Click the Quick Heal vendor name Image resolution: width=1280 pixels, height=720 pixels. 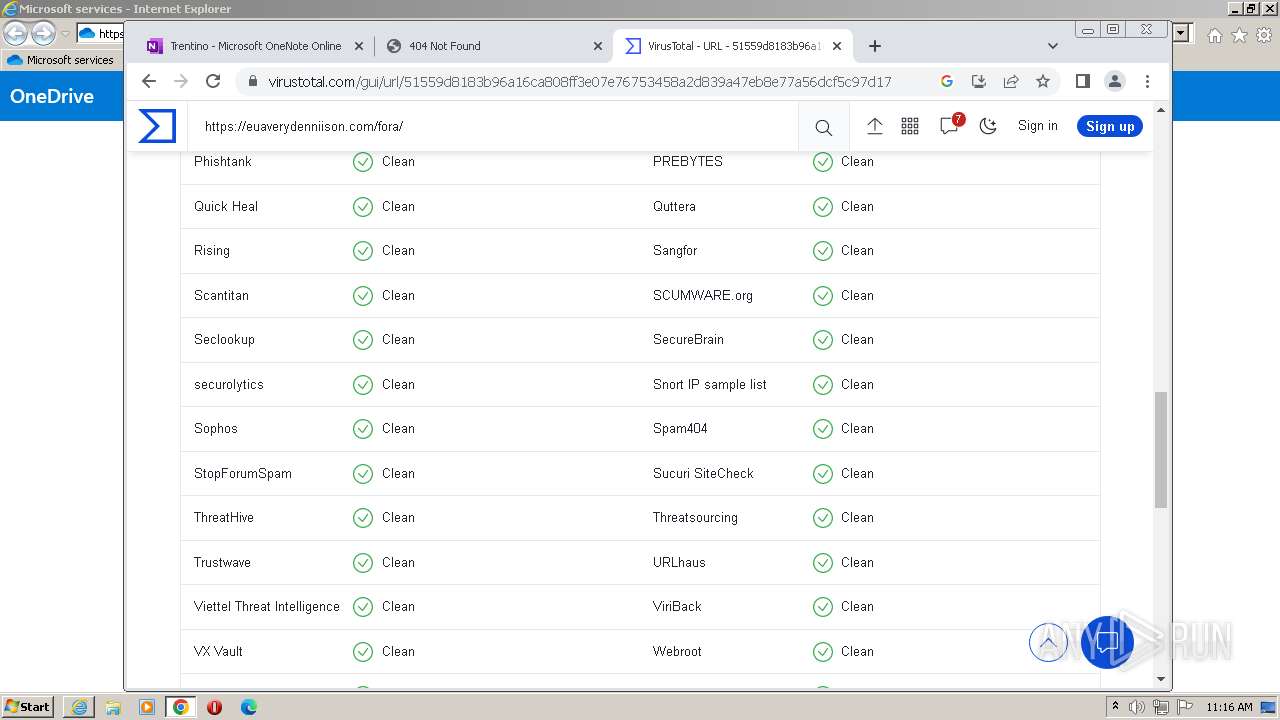coord(226,207)
